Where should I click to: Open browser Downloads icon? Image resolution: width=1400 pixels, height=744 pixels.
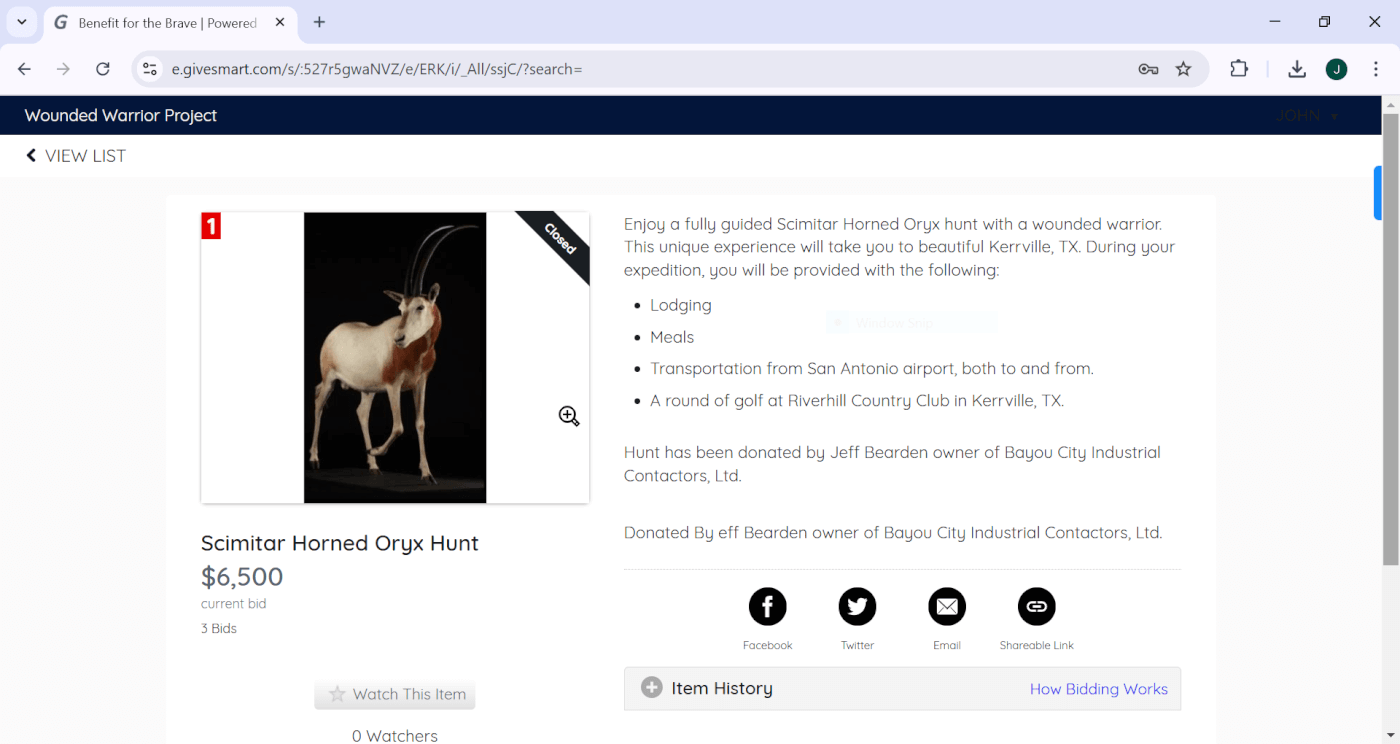1297,69
